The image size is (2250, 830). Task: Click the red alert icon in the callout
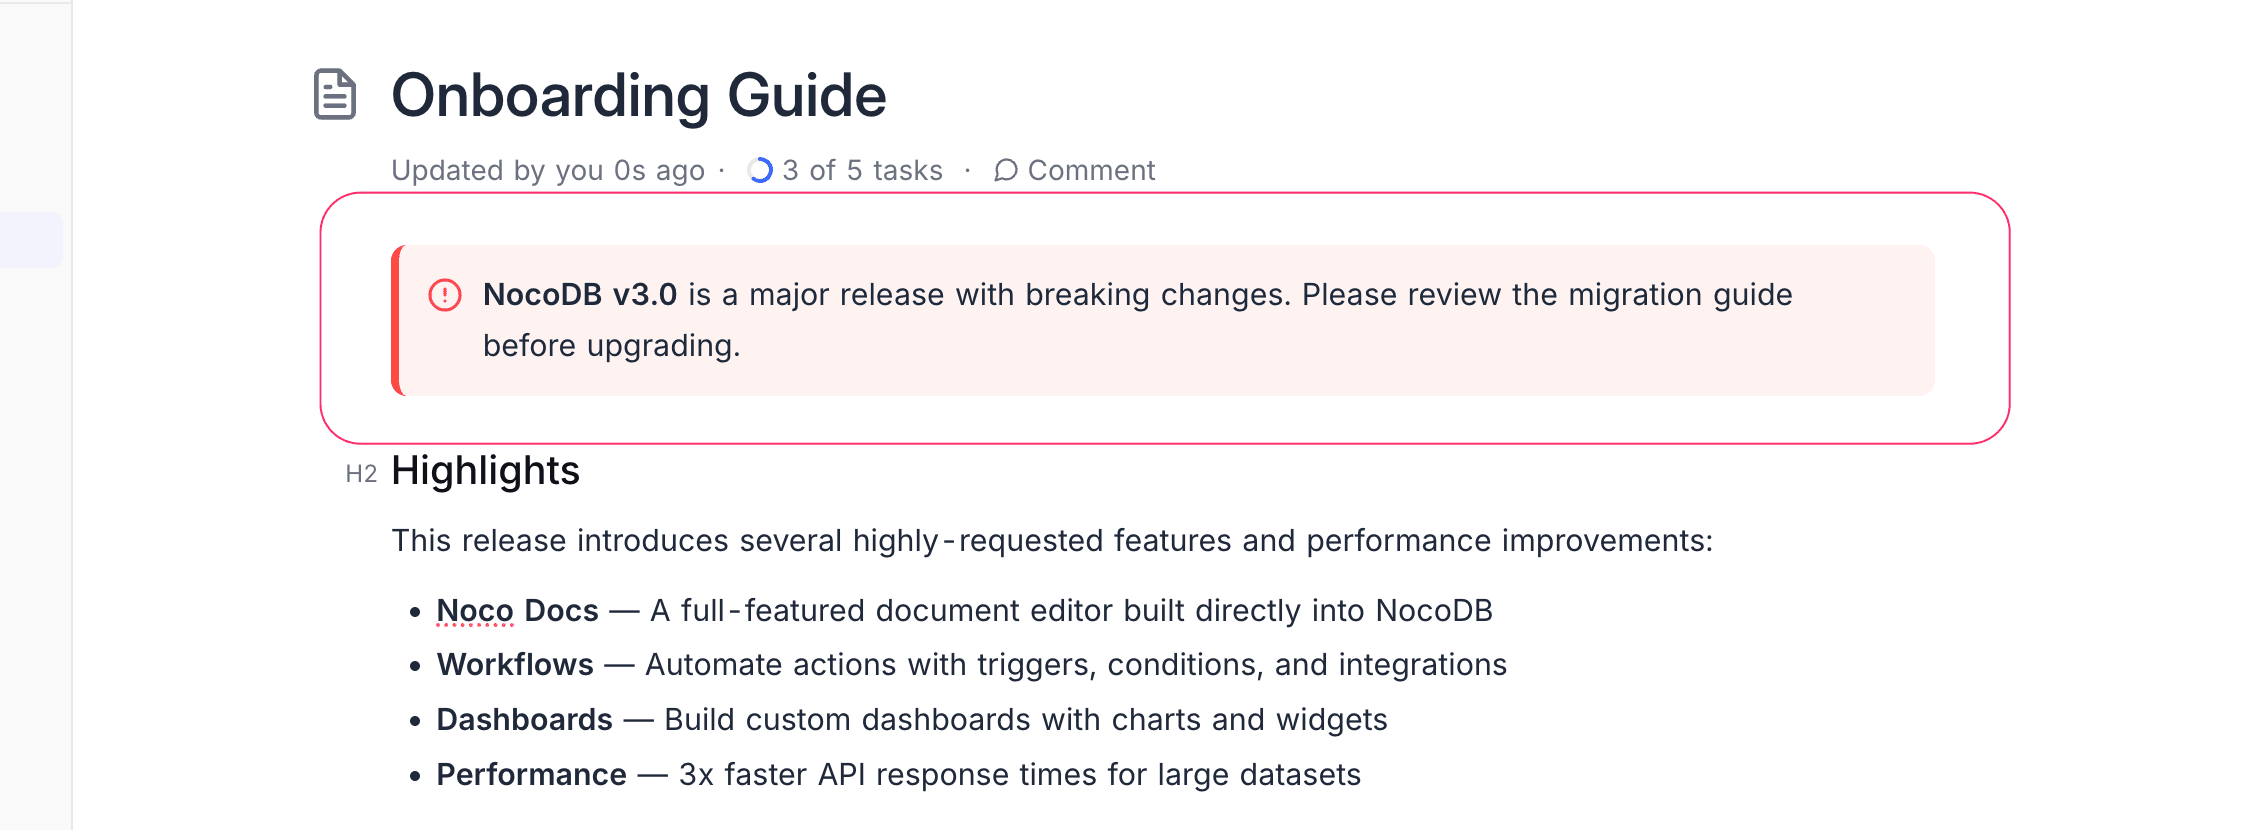(445, 295)
